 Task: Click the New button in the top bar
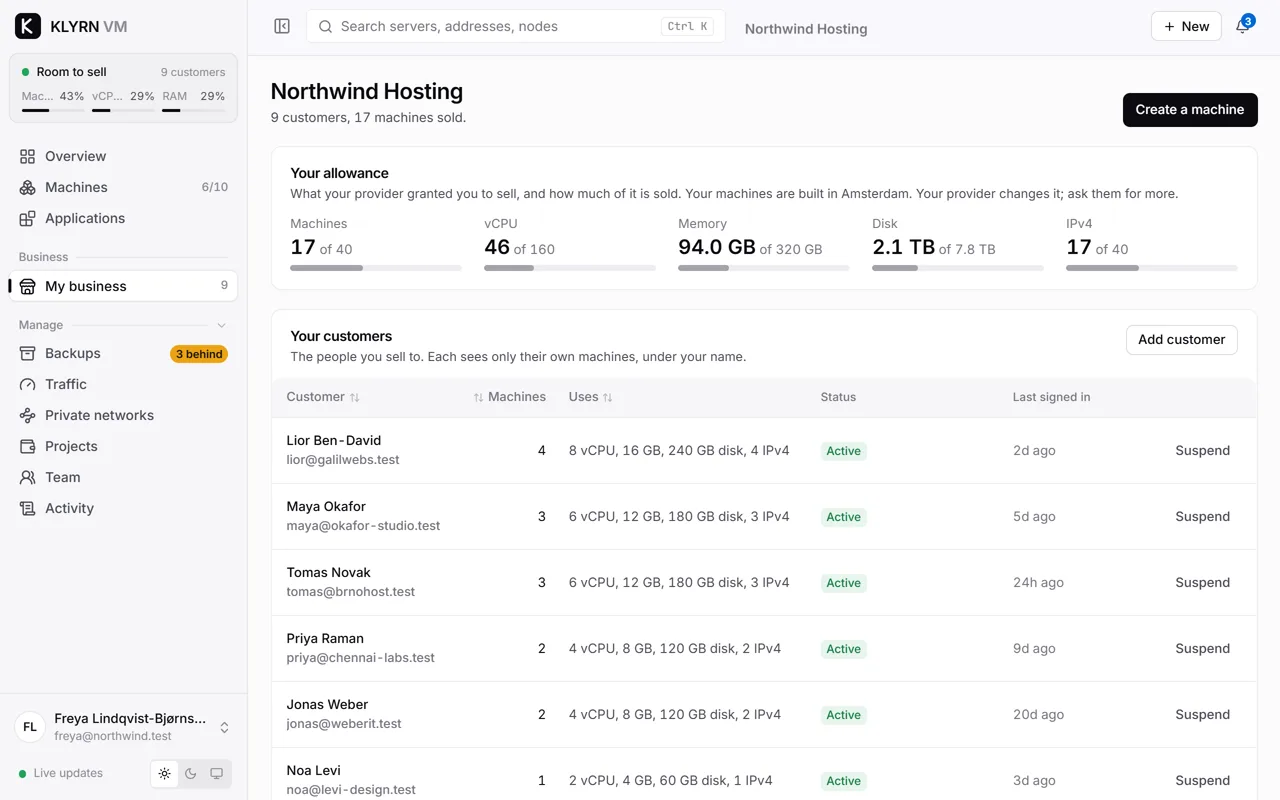coord(1186,26)
